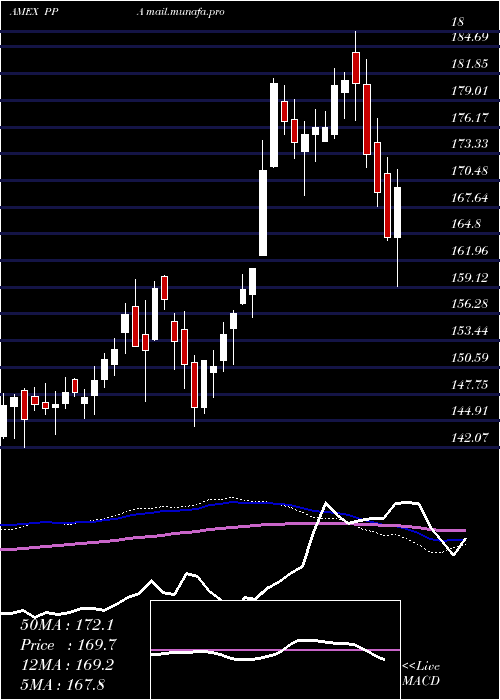Click the 5MA : 167.8 readout

point(63,684)
